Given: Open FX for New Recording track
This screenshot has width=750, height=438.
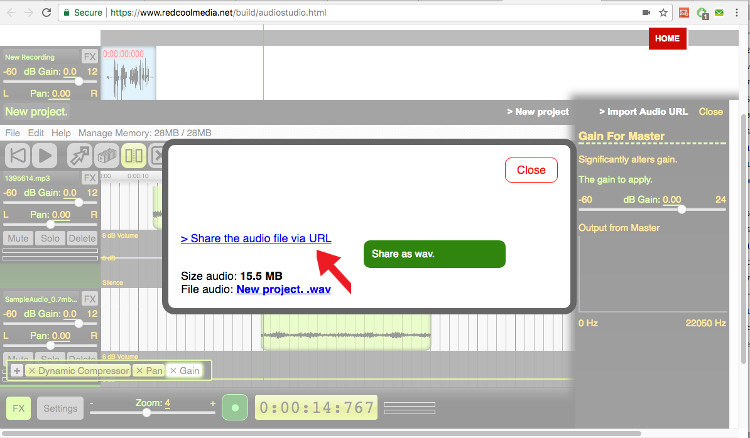Looking at the screenshot, I should pyautogui.click(x=89, y=57).
